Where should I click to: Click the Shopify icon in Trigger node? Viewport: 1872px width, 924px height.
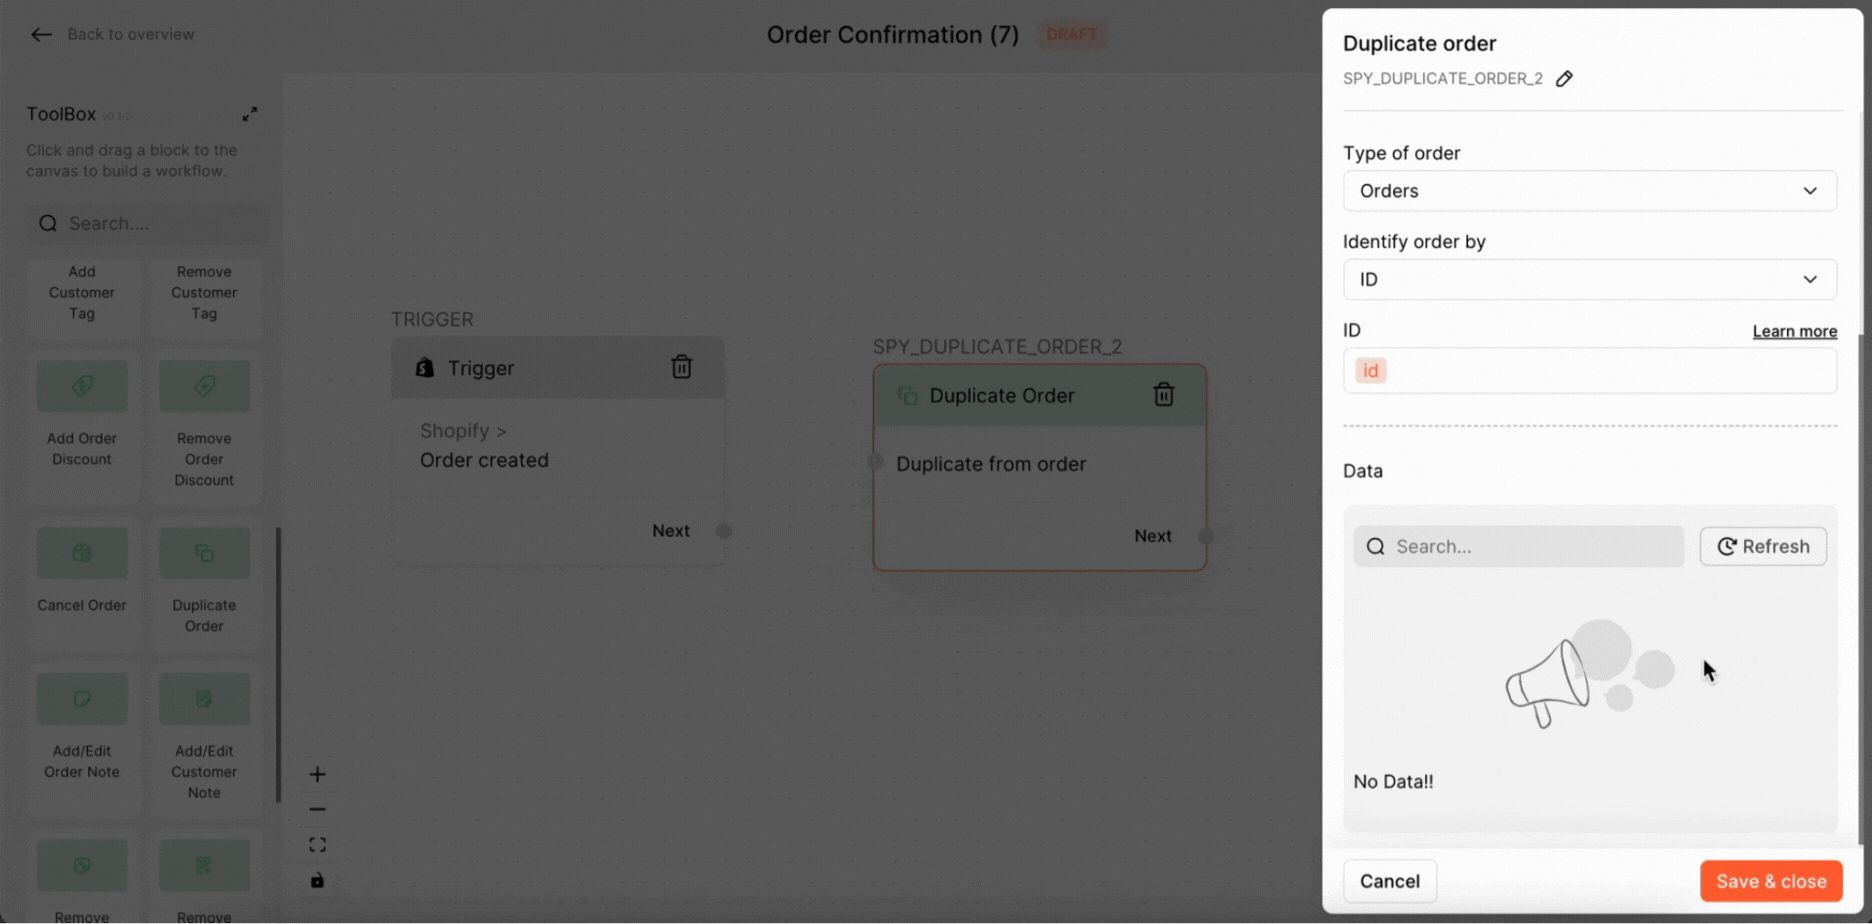(x=425, y=368)
